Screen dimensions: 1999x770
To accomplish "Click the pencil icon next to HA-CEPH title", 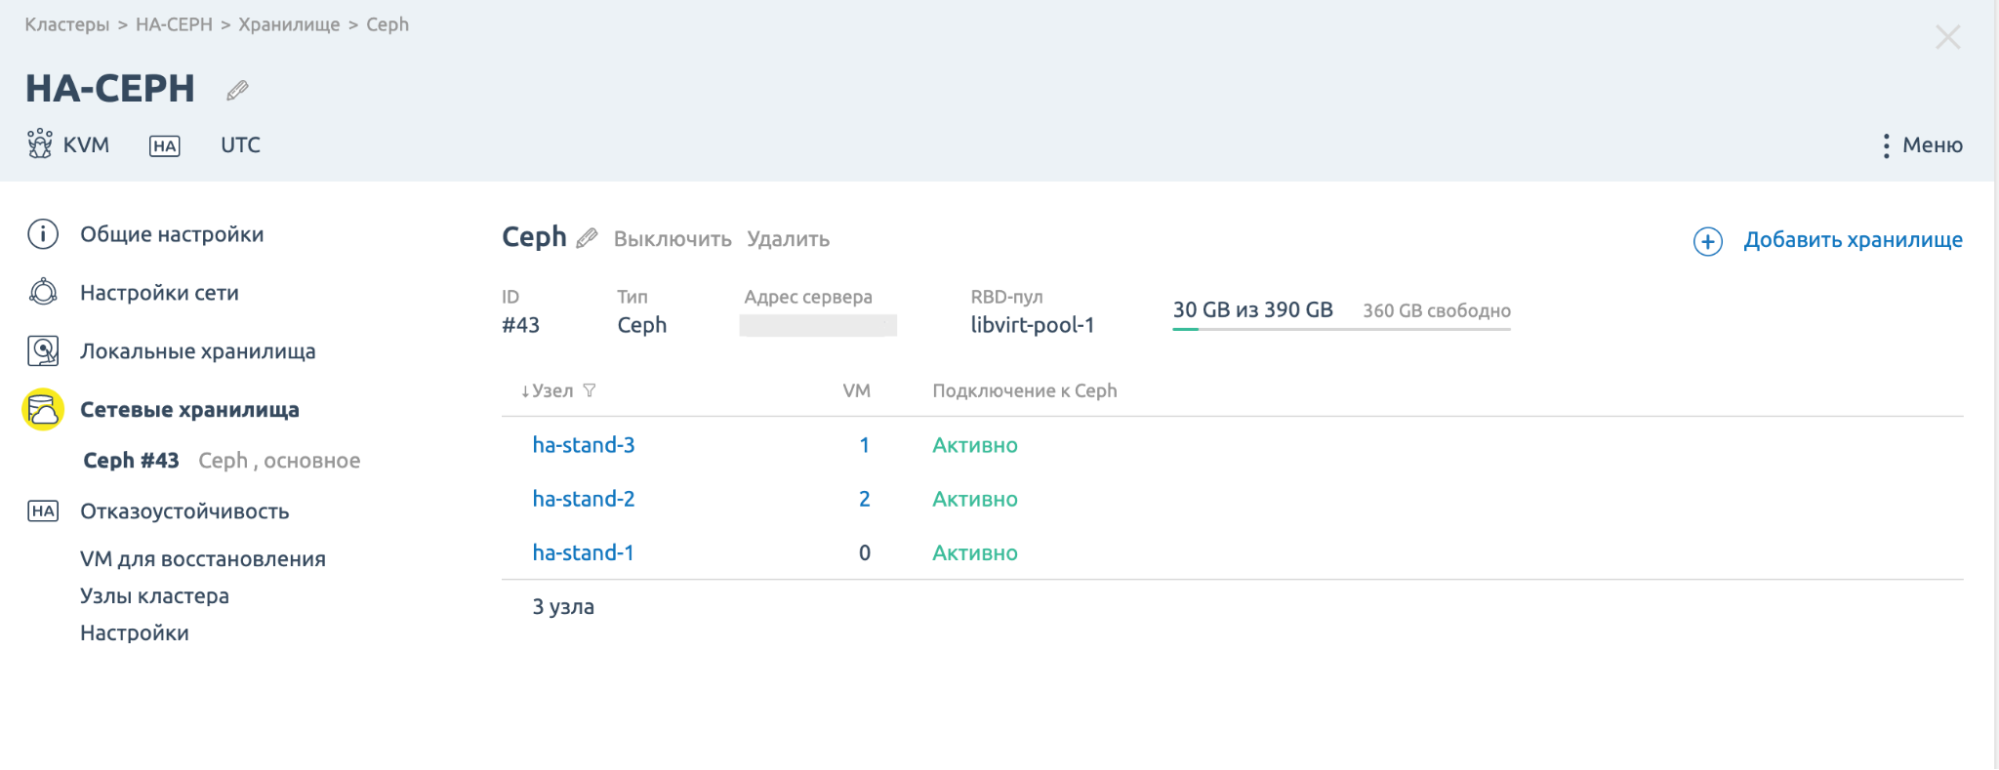I will coord(237,91).
